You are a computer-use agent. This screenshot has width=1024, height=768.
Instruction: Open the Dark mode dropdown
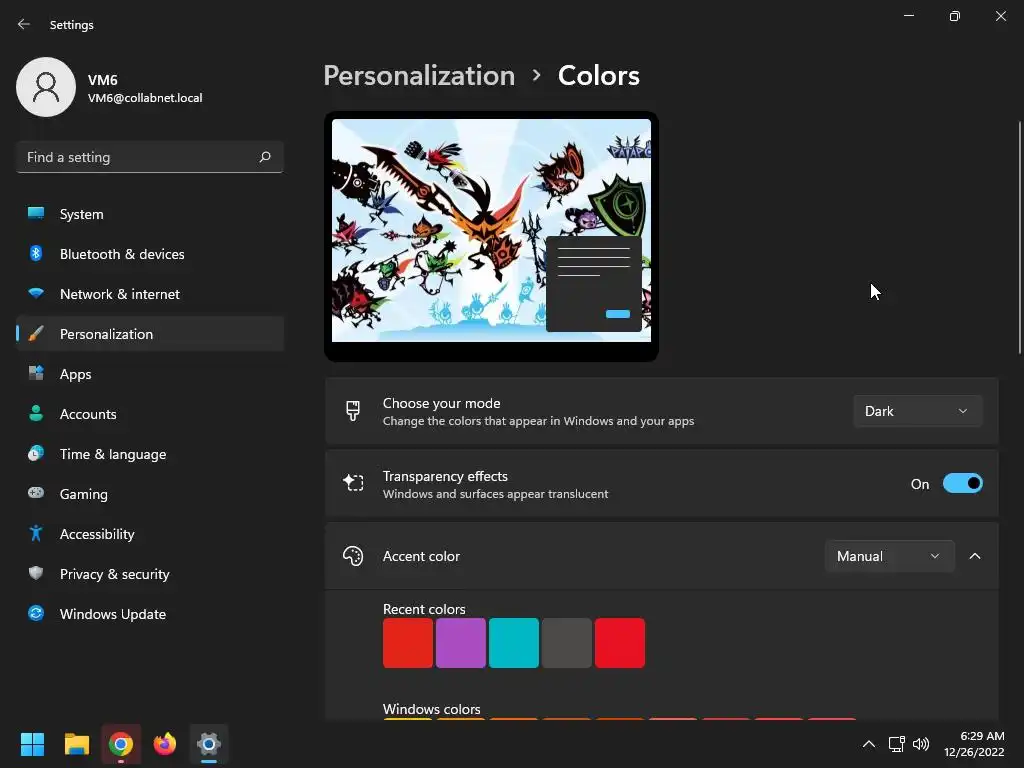pyautogui.click(x=918, y=411)
